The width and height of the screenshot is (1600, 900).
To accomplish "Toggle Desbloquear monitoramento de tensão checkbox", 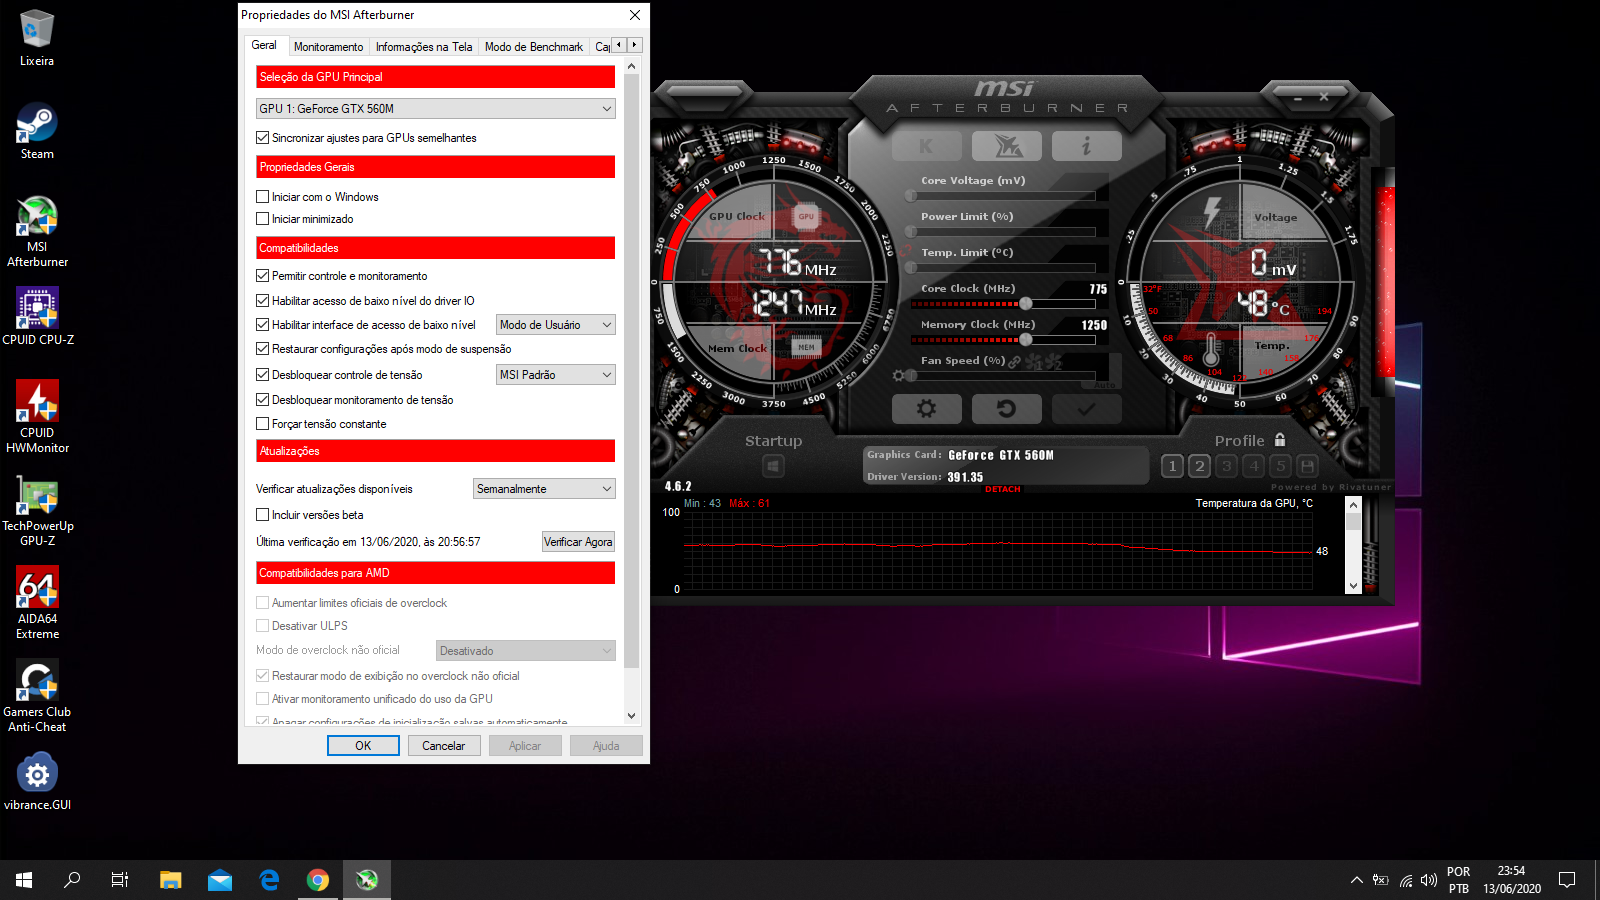I will click(x=263, y=400).
